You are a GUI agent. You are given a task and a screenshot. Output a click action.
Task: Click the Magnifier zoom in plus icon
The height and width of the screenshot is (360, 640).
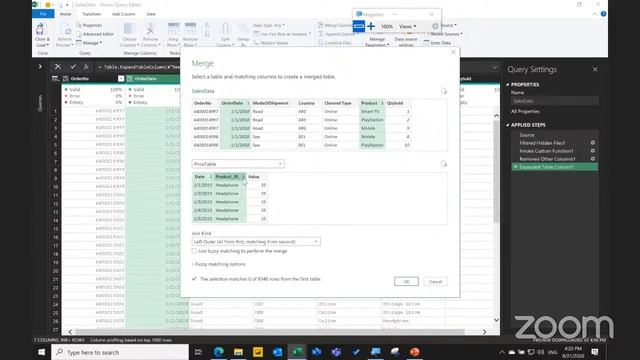point(371,27)
